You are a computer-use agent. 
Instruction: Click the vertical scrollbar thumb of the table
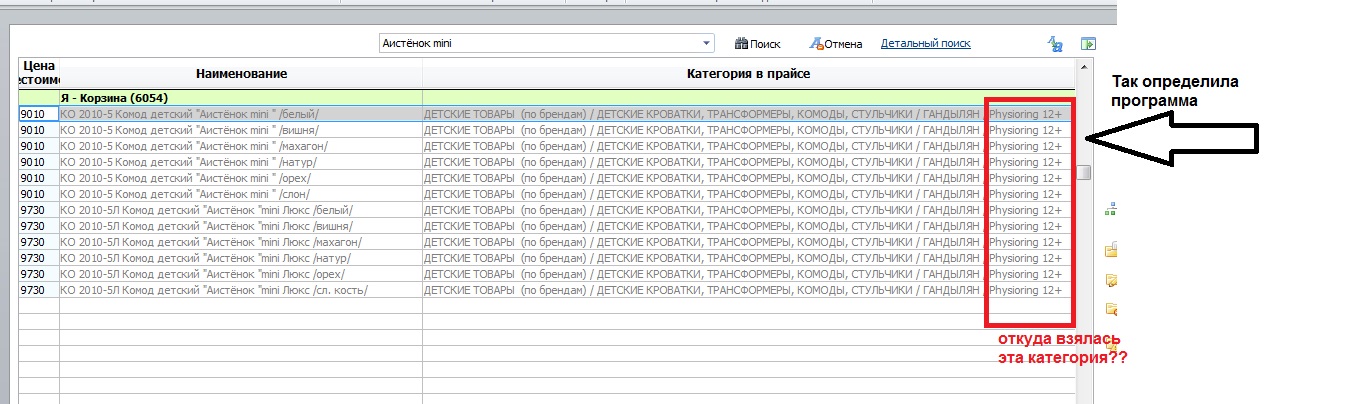click(1083, 173)
